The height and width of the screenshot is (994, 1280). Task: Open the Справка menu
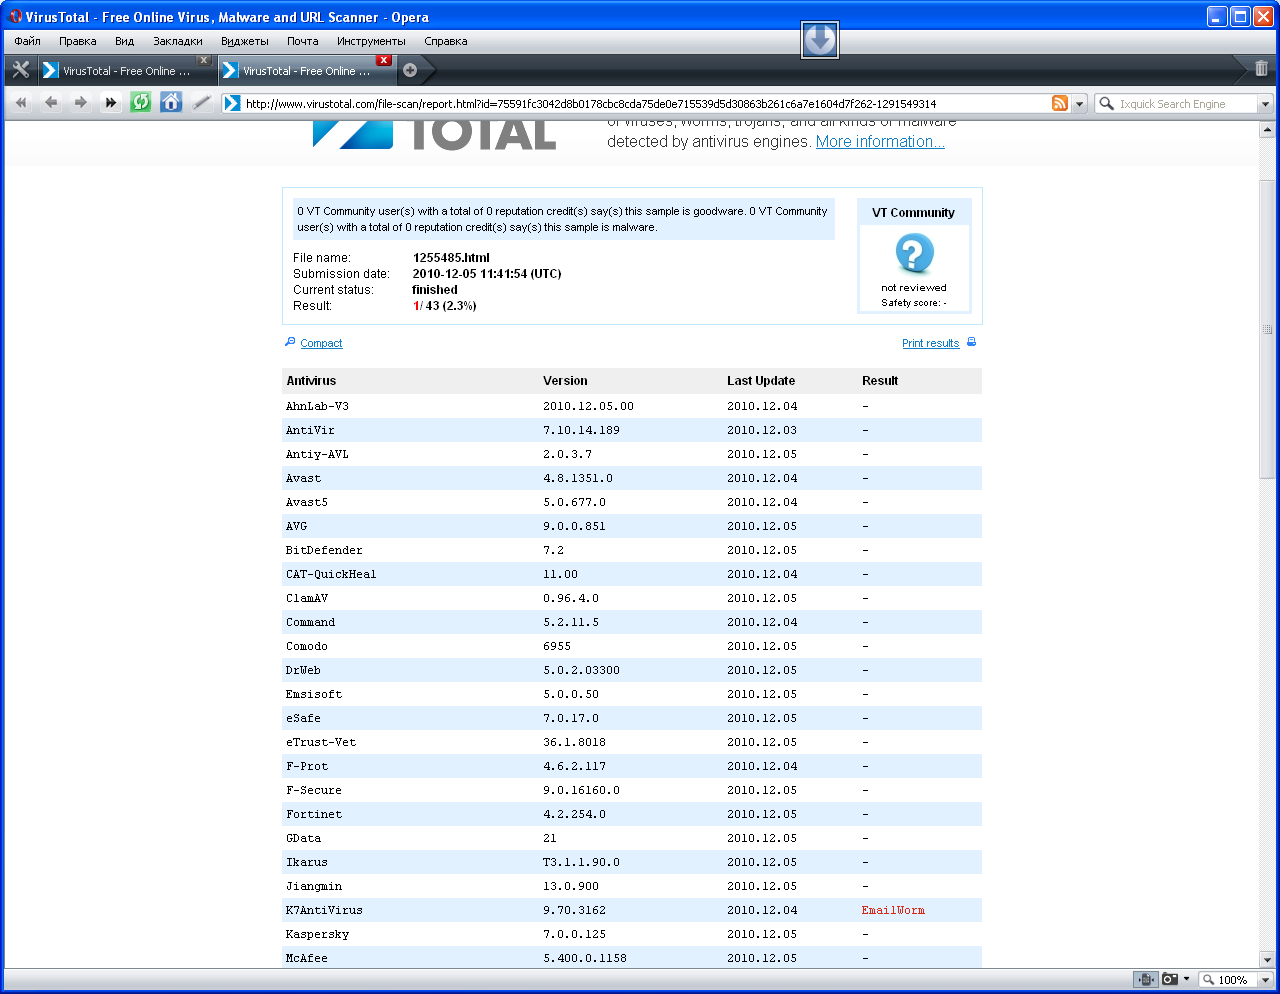coord(446,41)
